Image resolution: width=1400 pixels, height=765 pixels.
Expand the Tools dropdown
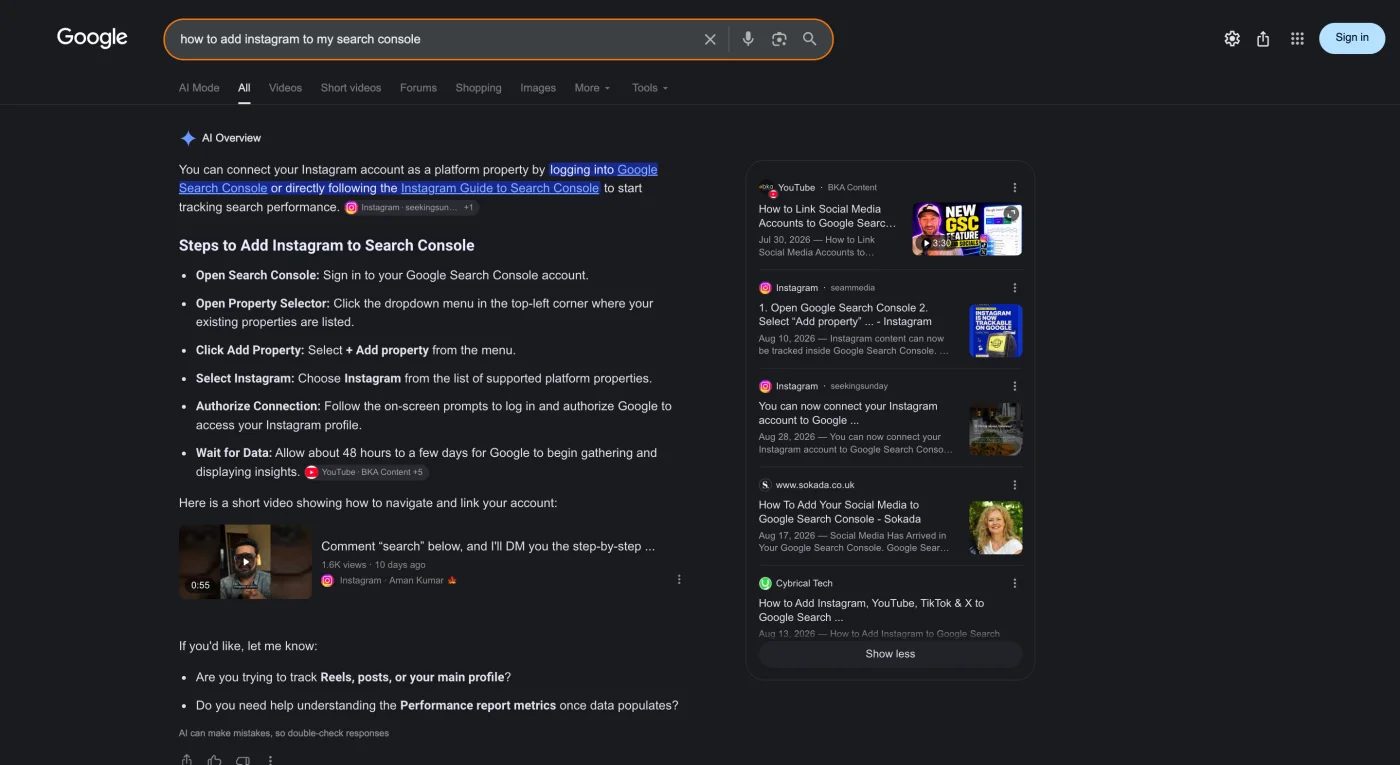[650, 88]
